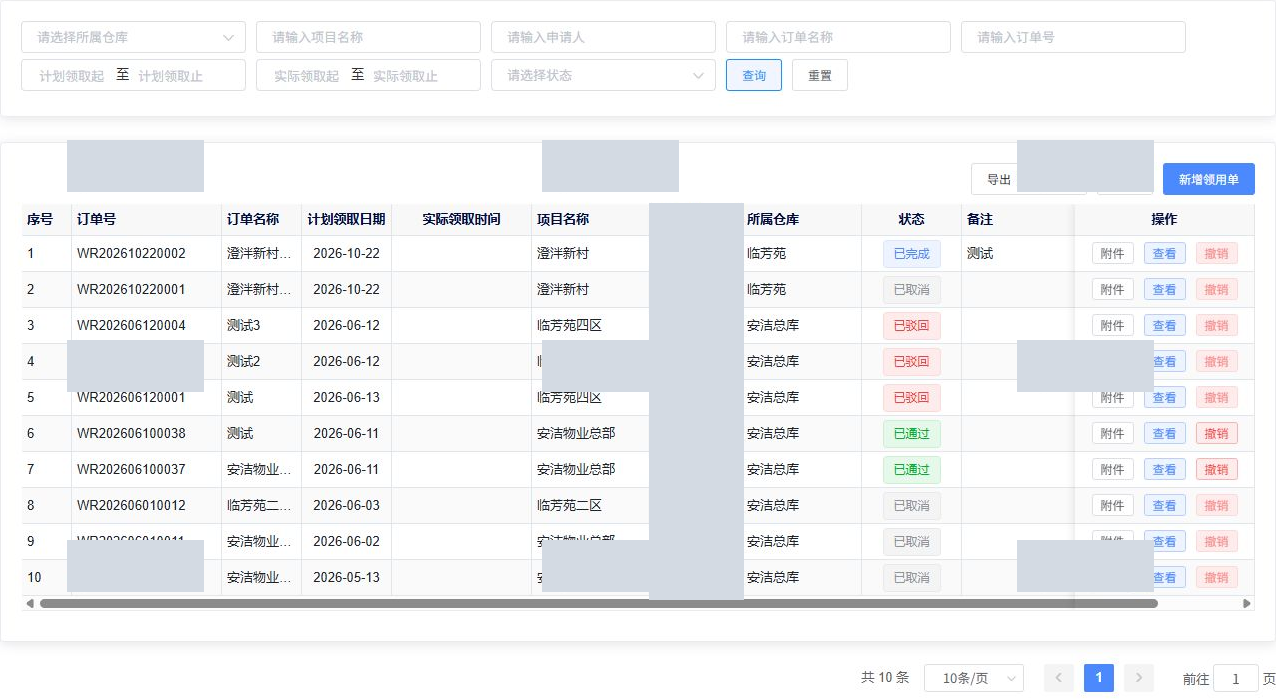Image resolution: width=1276 pixels, height=700 pixels.
Task: View details of order WR202610220001
Action: pyautogui.click(x=1165, y=290)
